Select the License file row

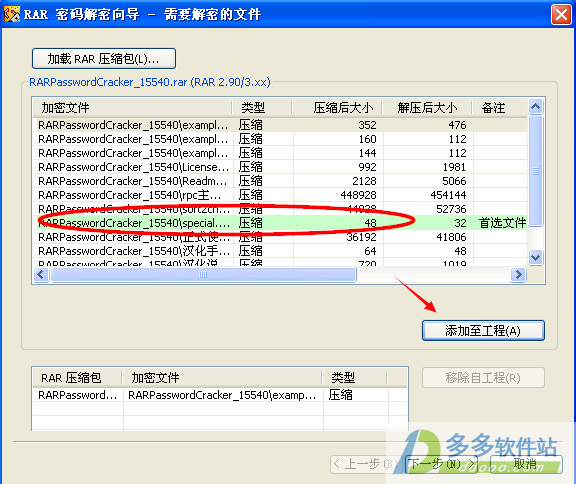tap(280, 167)
